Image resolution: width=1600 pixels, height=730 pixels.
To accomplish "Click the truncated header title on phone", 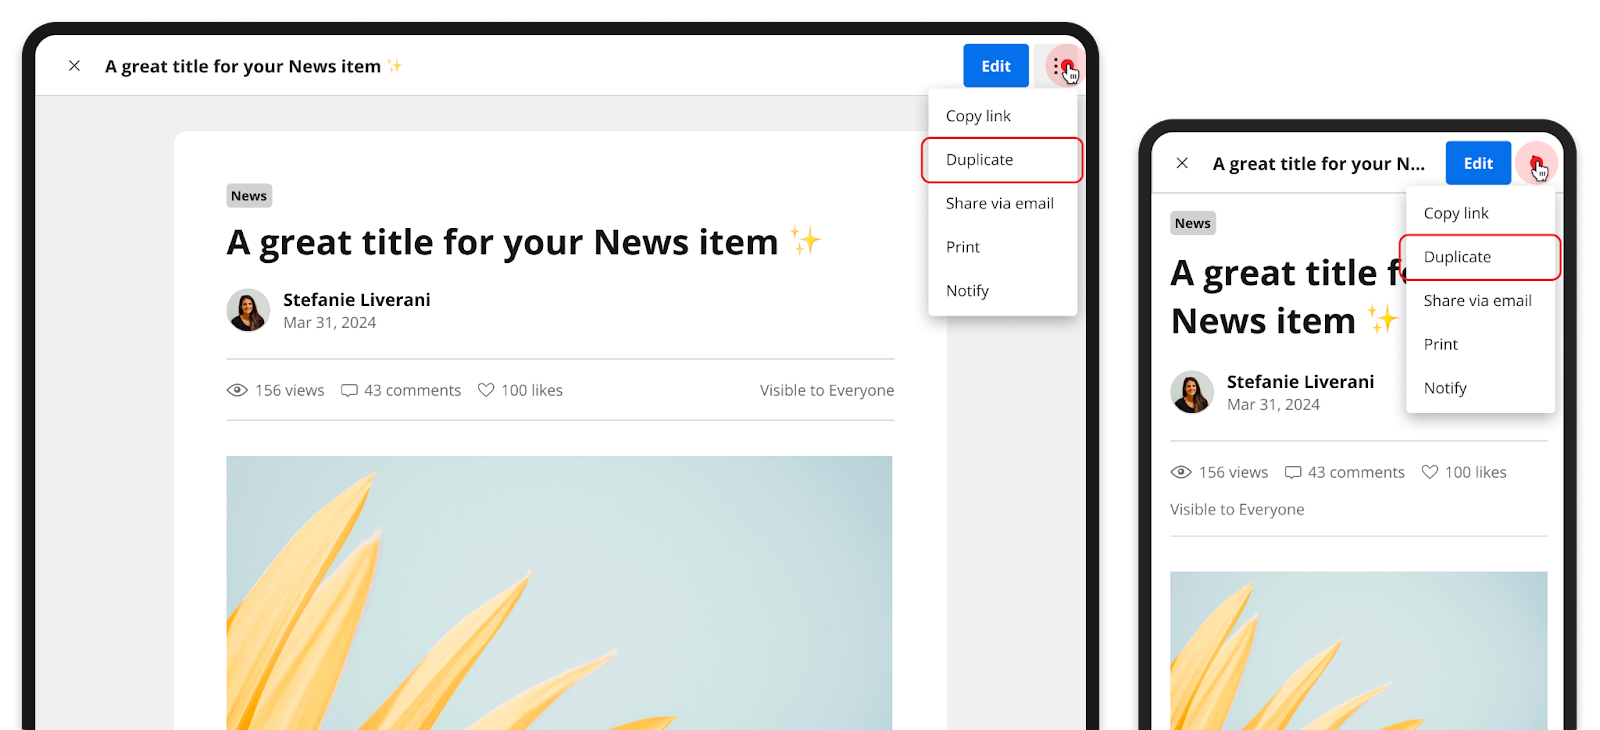I will [x=1319, y=164].
